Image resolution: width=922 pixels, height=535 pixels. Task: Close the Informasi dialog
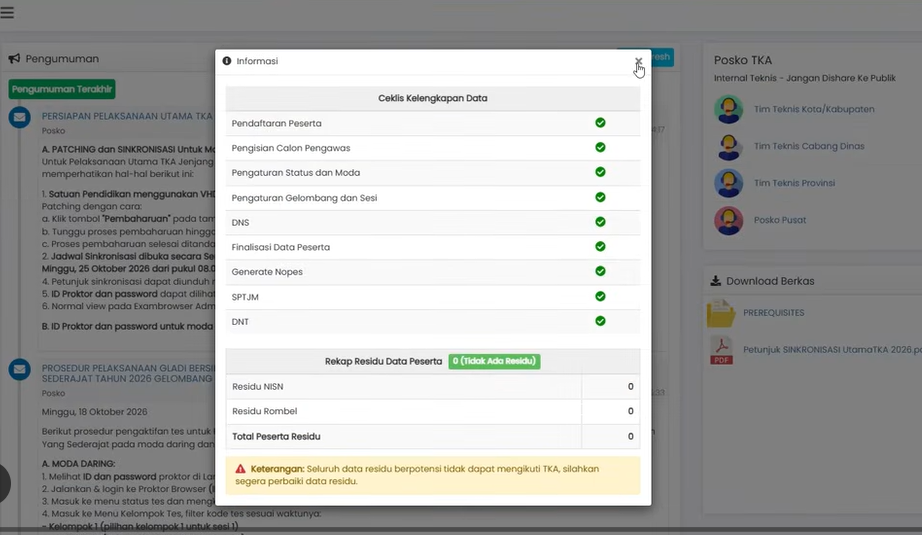[638, 61]
